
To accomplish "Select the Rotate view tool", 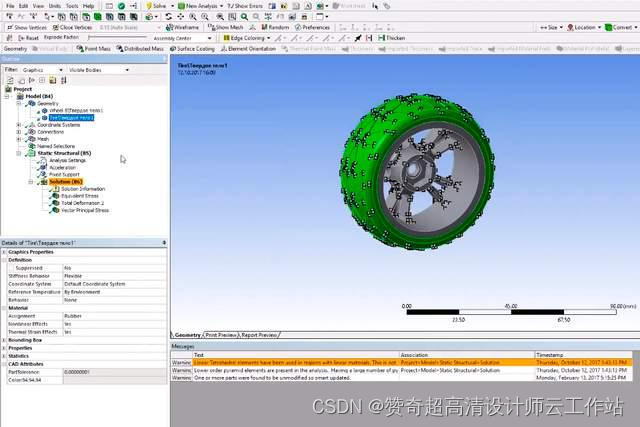I will [x=168, y=17].
